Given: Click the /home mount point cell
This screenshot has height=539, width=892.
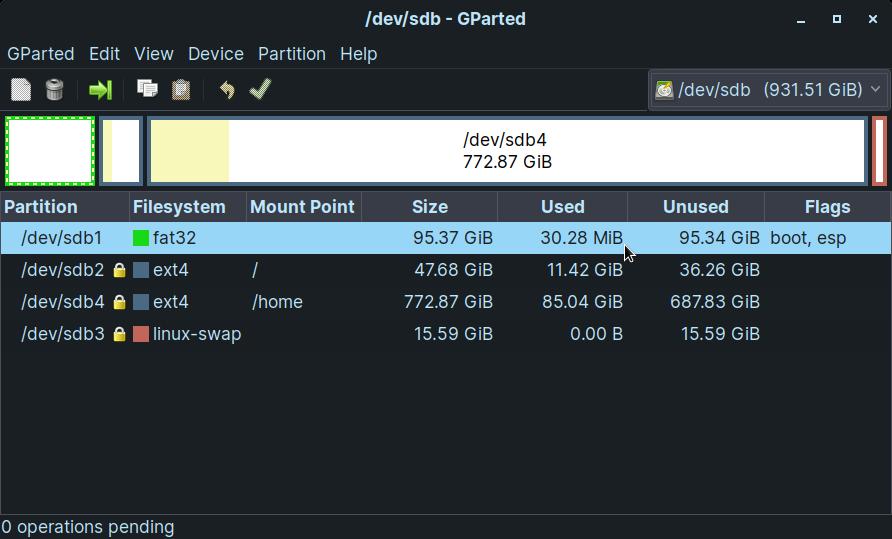Looking at the screenshot, I should pos(277,302).
